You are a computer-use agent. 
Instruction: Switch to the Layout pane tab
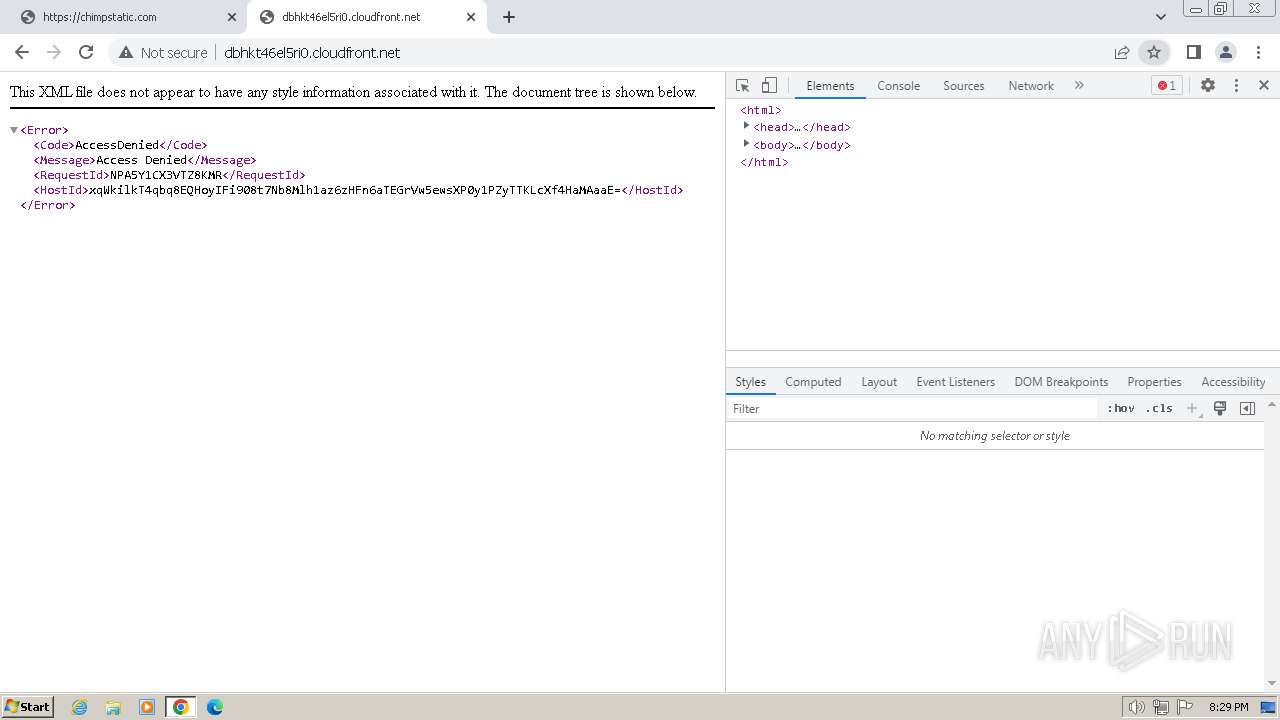[879, 382]
